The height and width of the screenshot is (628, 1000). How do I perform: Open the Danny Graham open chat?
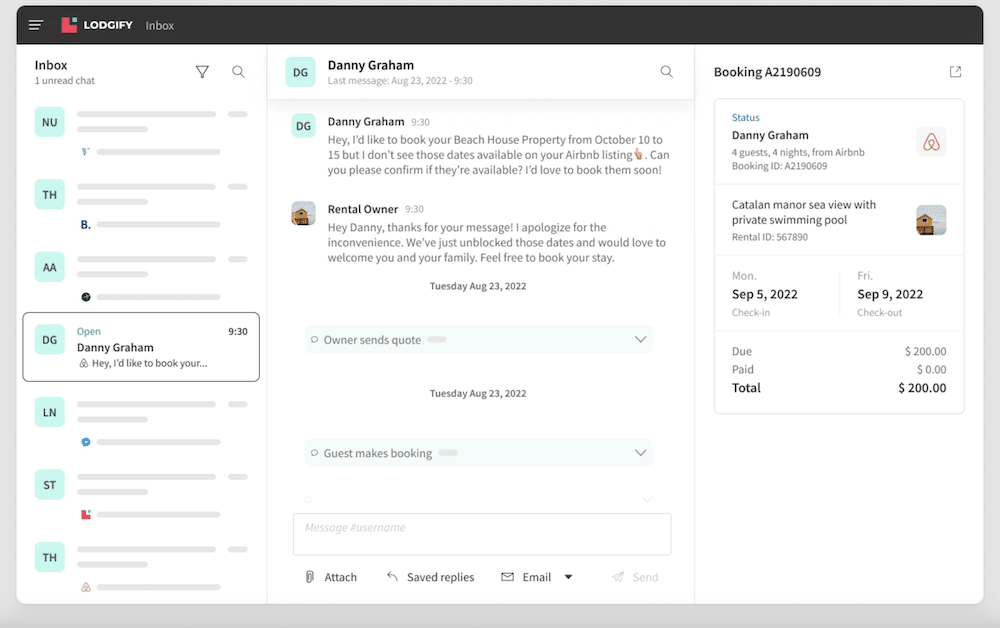click(x=141, y=347)
